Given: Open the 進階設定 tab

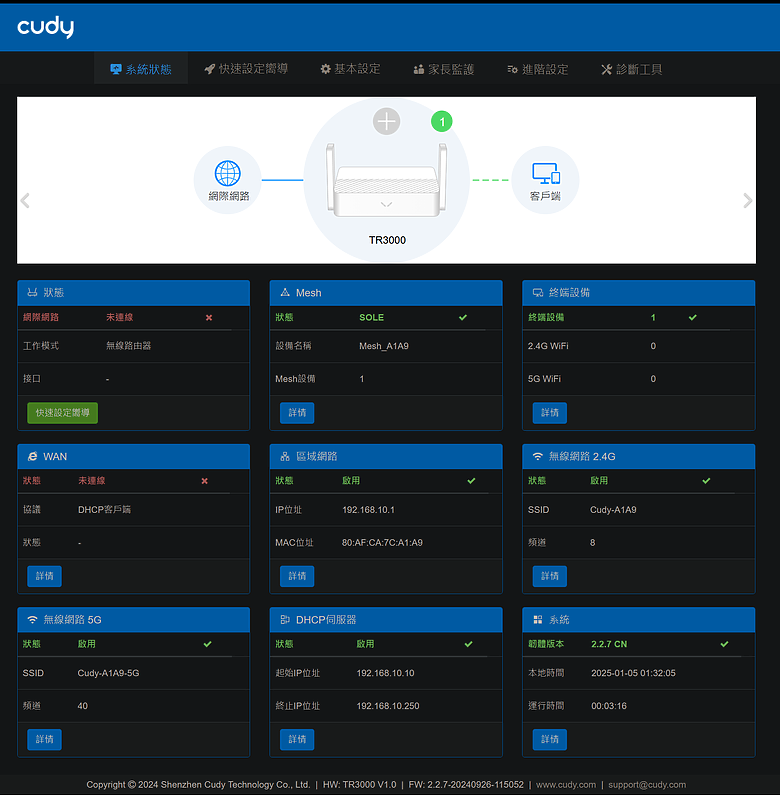Looking at the screenshot, I should (538, 69).
